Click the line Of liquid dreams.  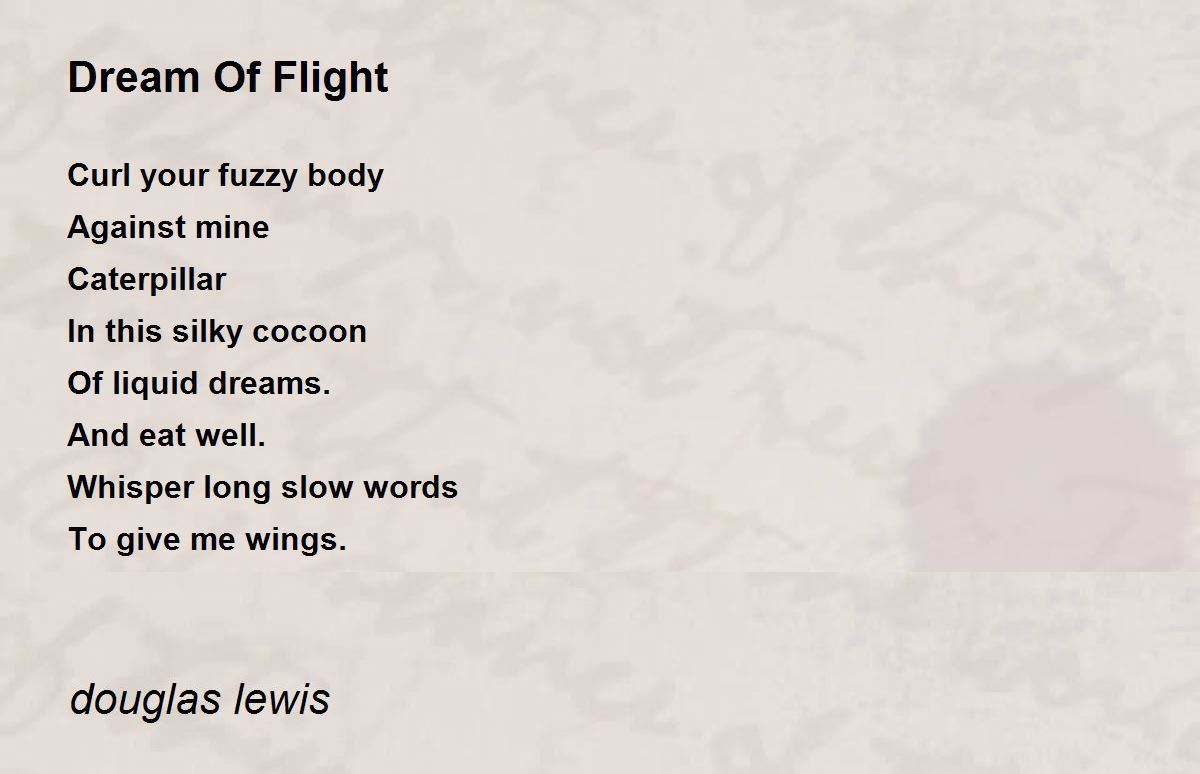(x=199, y=383)
